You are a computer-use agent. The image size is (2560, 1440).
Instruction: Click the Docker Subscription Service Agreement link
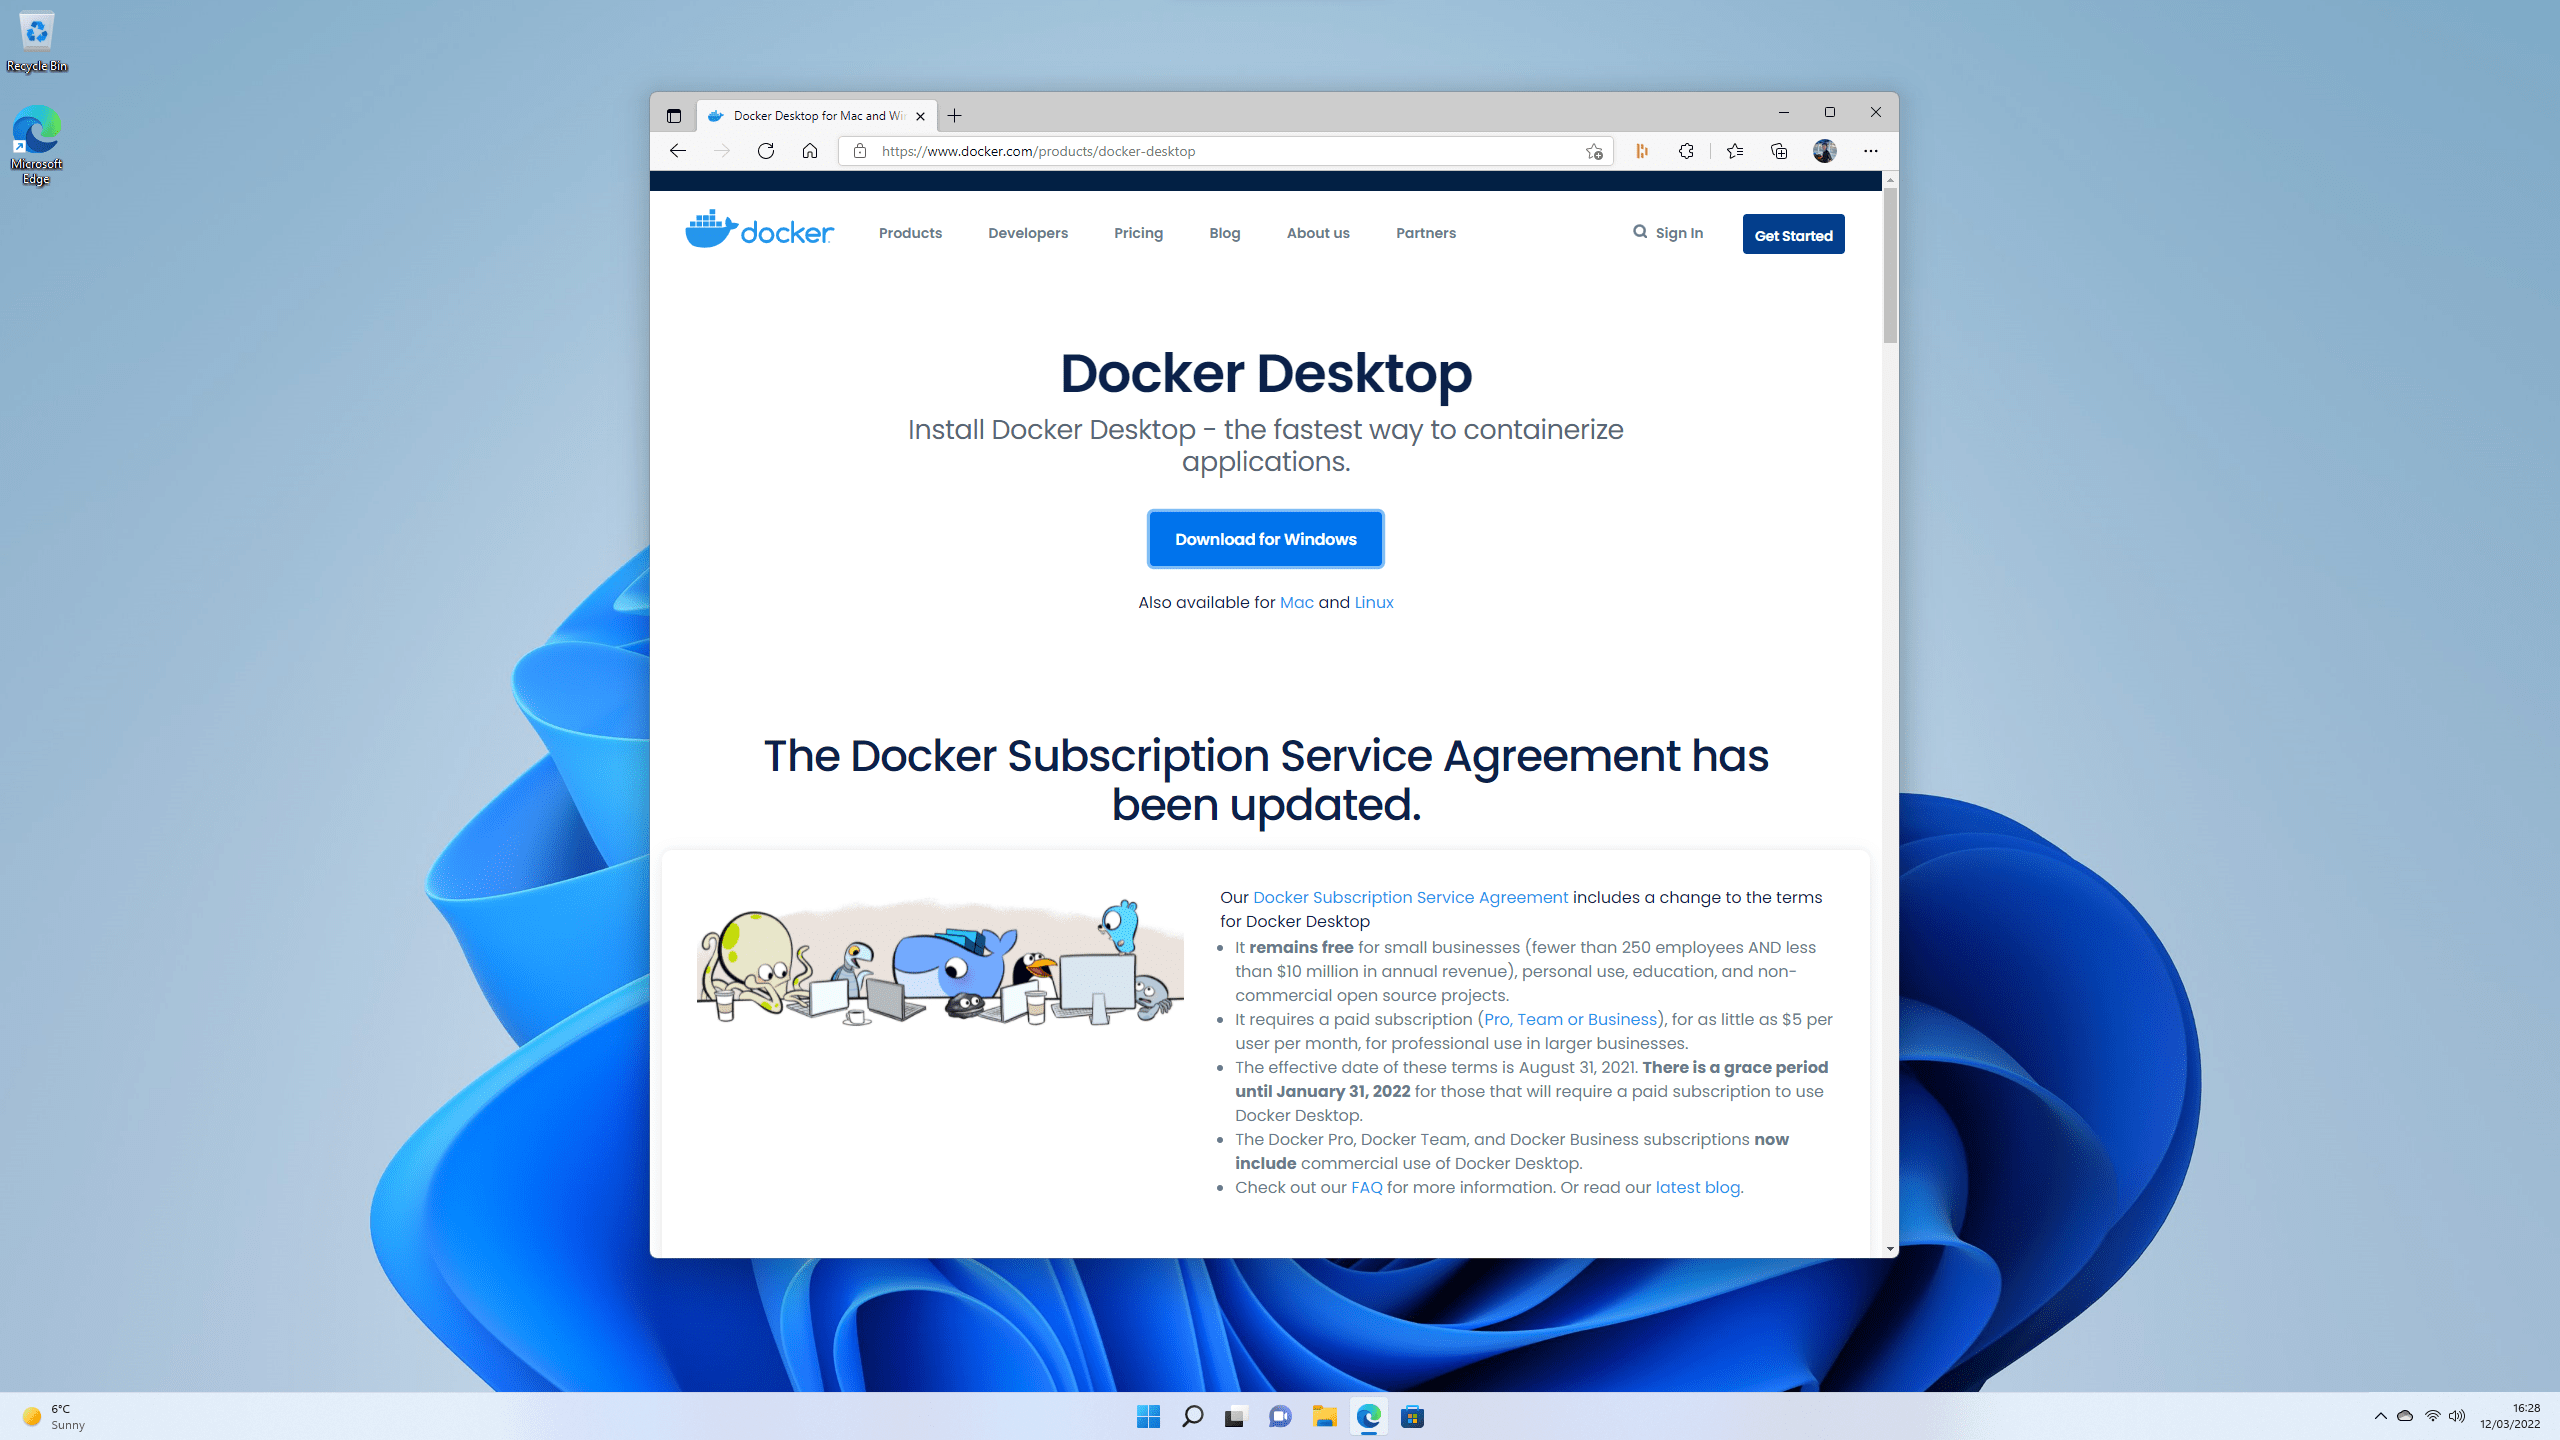coord(1408,897)
